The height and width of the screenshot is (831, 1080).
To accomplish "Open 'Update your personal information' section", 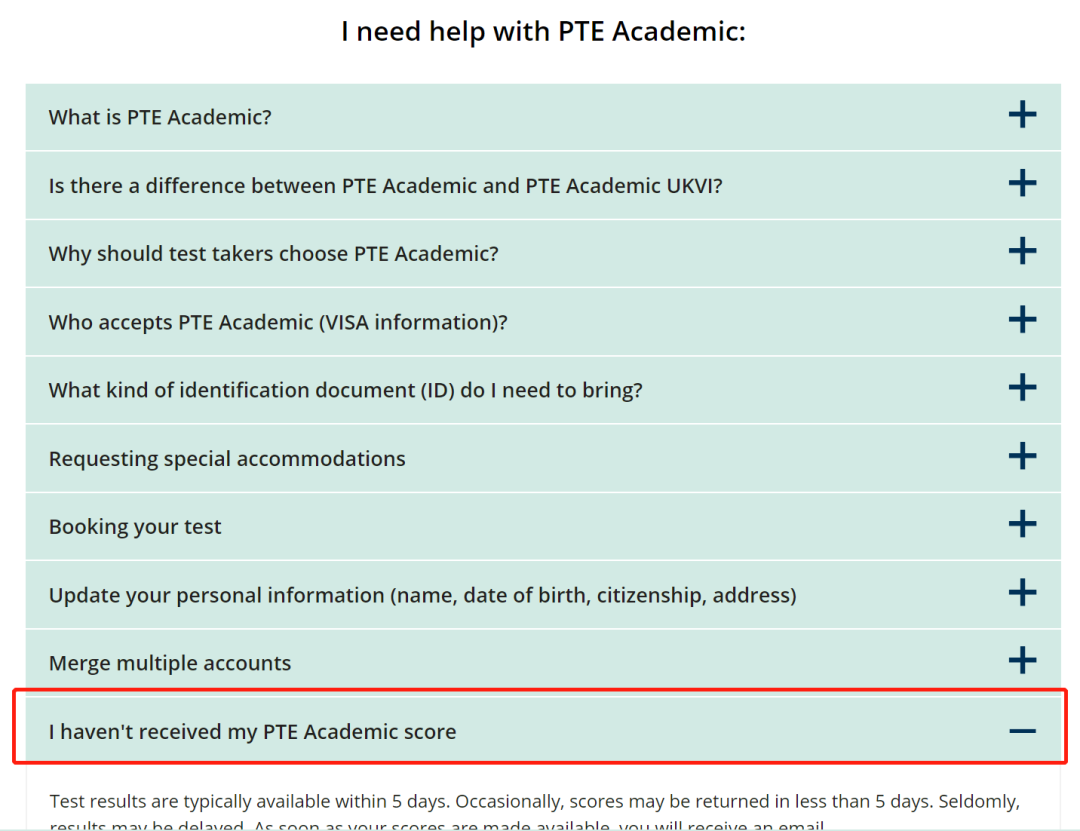I will click(x=422, y=595).
